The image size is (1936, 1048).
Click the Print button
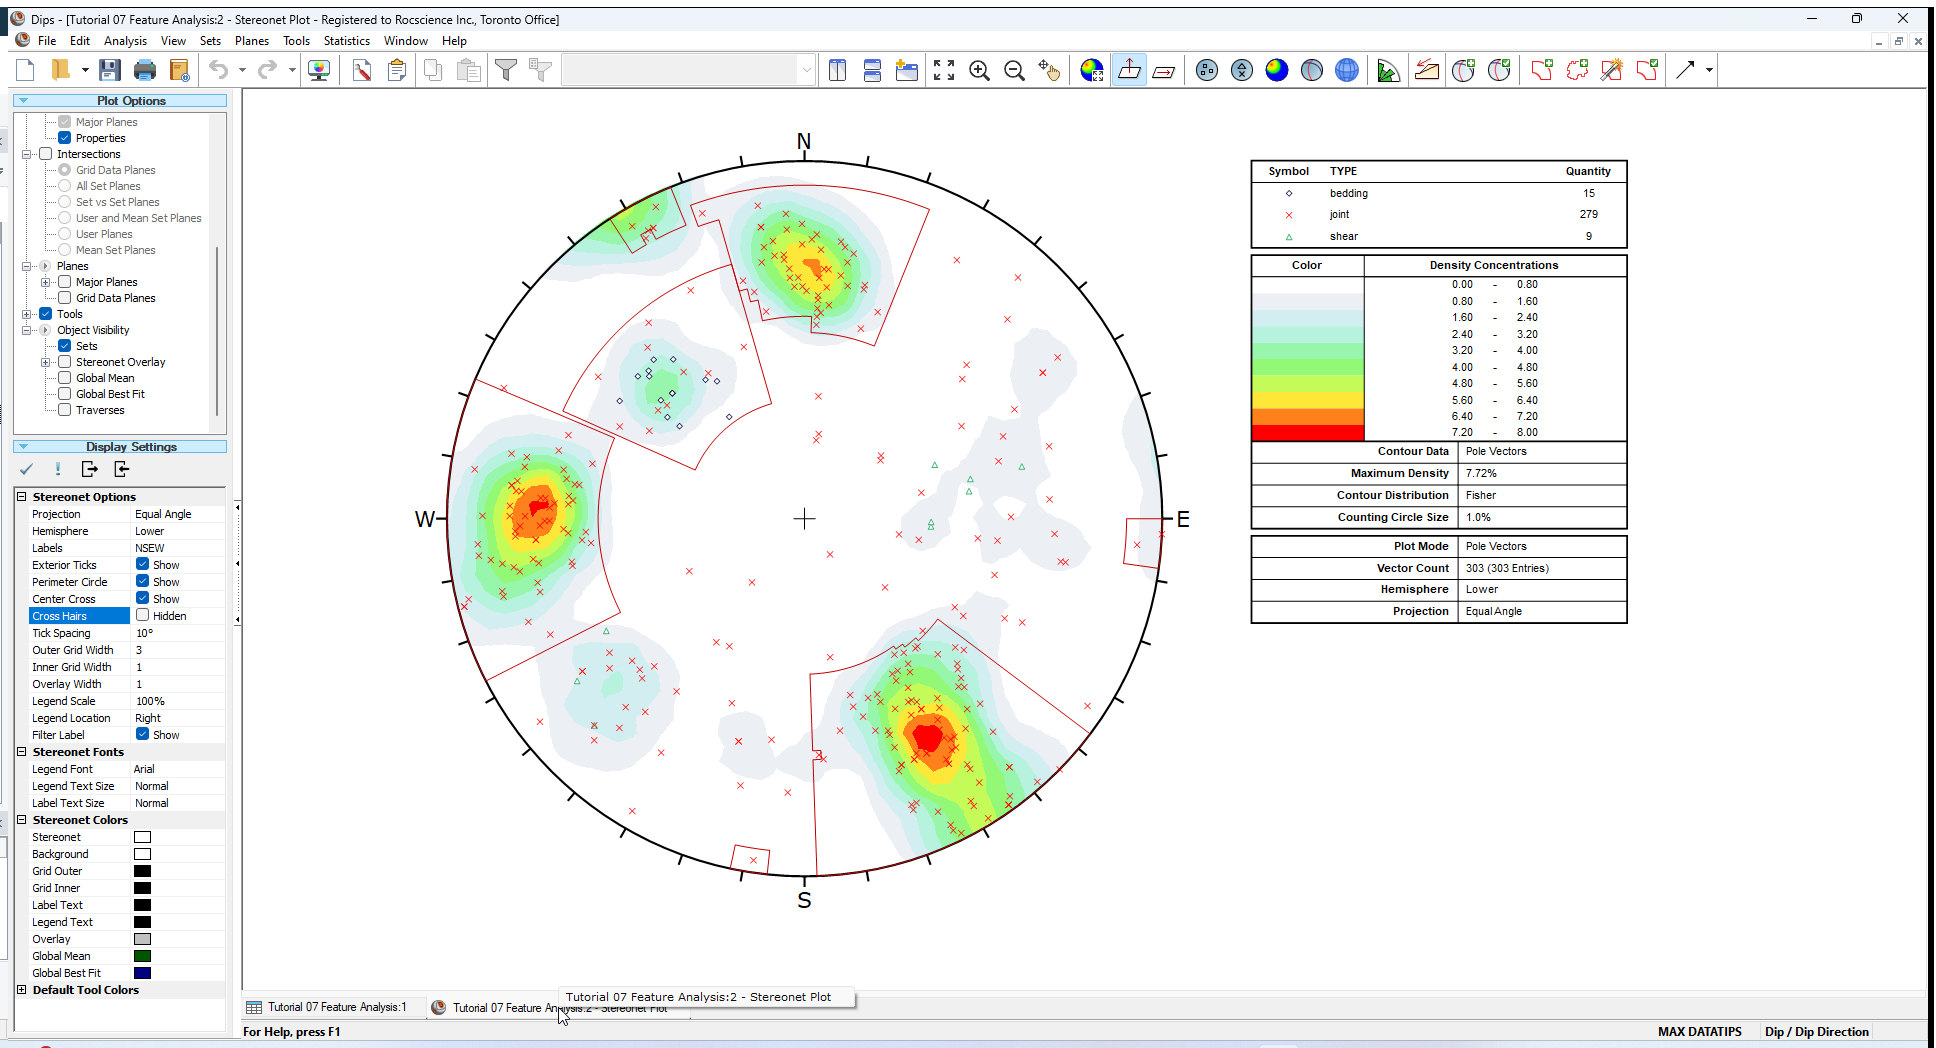point(145,70)
